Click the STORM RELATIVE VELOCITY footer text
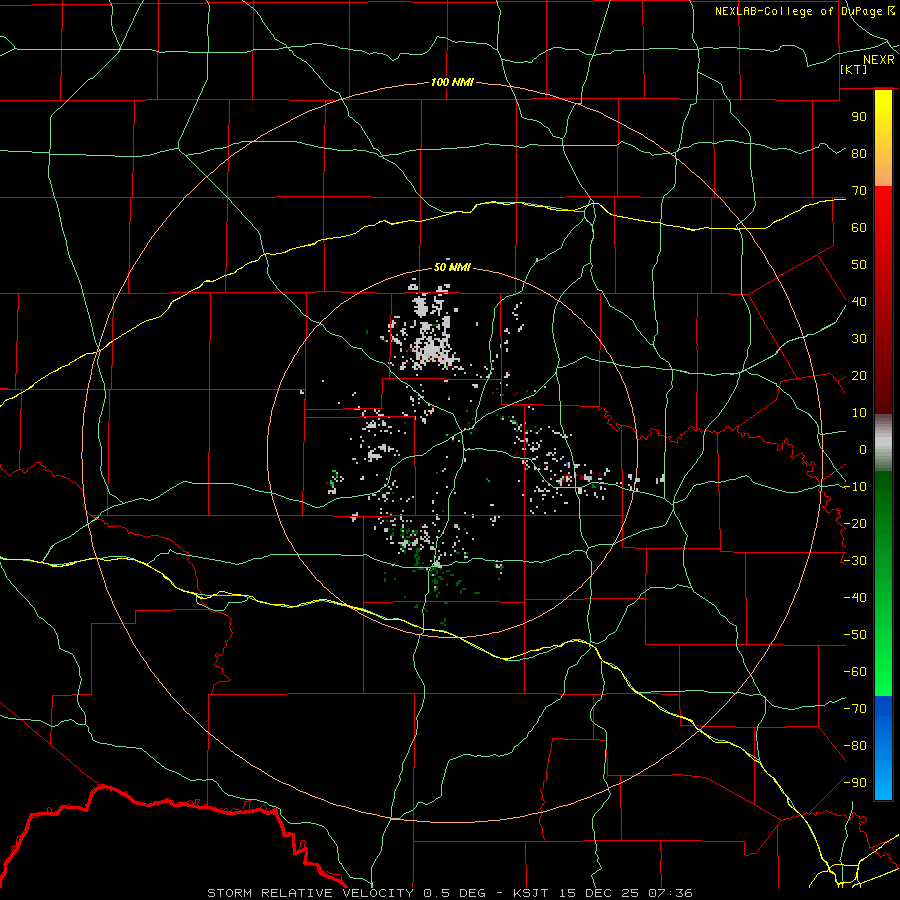 [x=310, y=893]
